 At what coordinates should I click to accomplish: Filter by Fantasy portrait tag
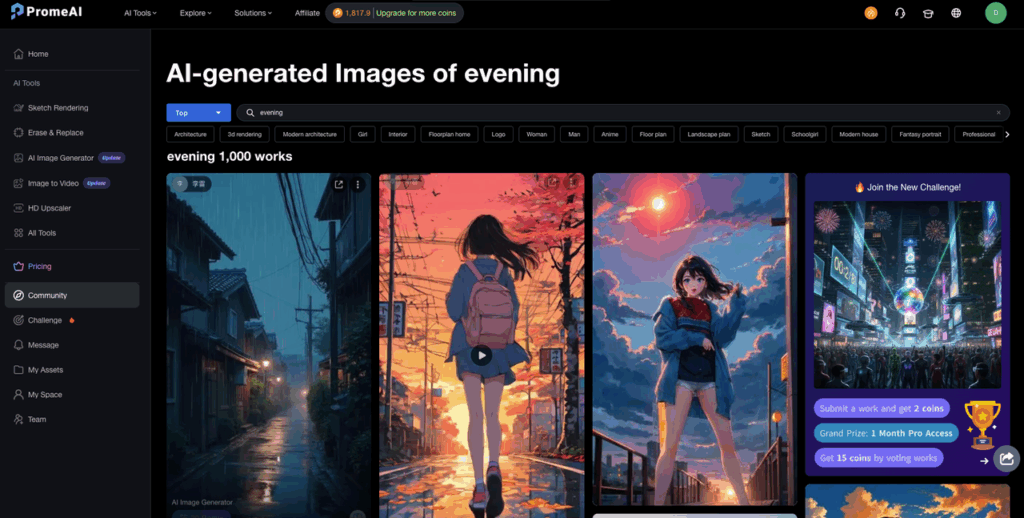[920, 135]
